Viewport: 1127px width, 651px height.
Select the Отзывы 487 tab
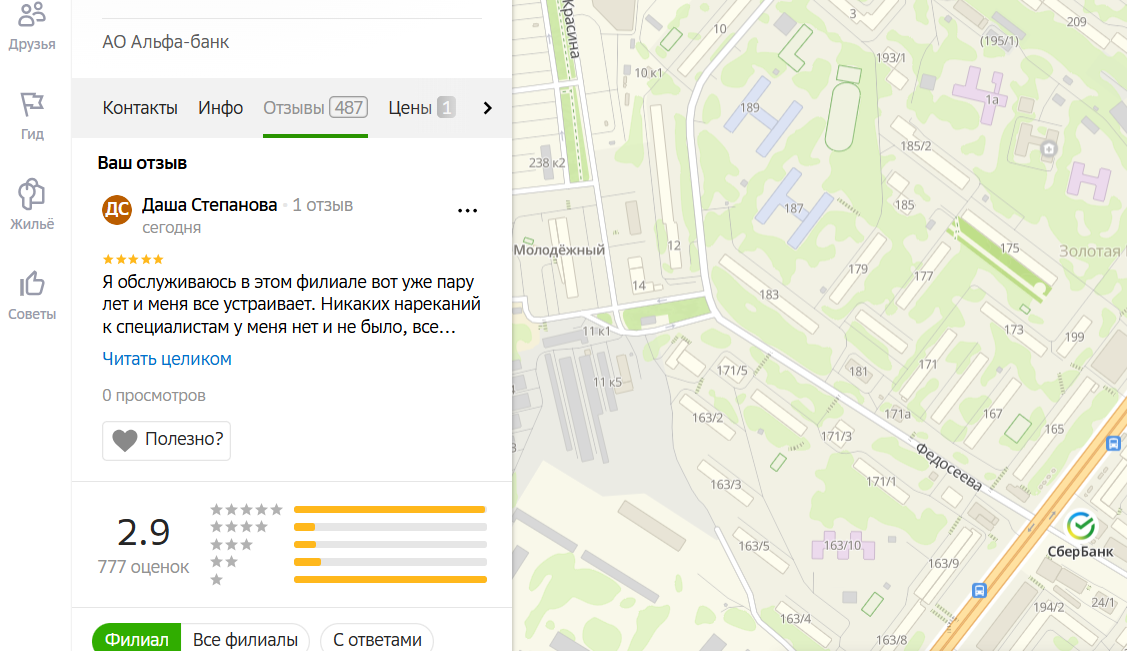point(316,108)
